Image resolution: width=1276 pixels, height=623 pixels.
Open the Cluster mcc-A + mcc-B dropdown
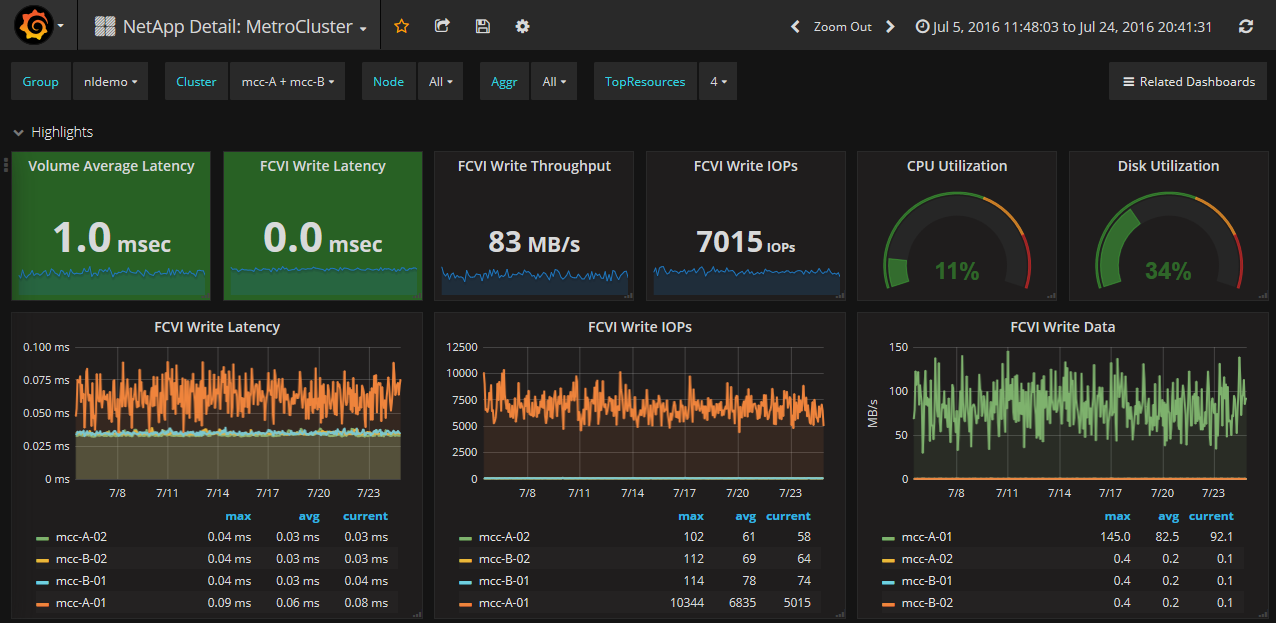[x=287, y=82]
